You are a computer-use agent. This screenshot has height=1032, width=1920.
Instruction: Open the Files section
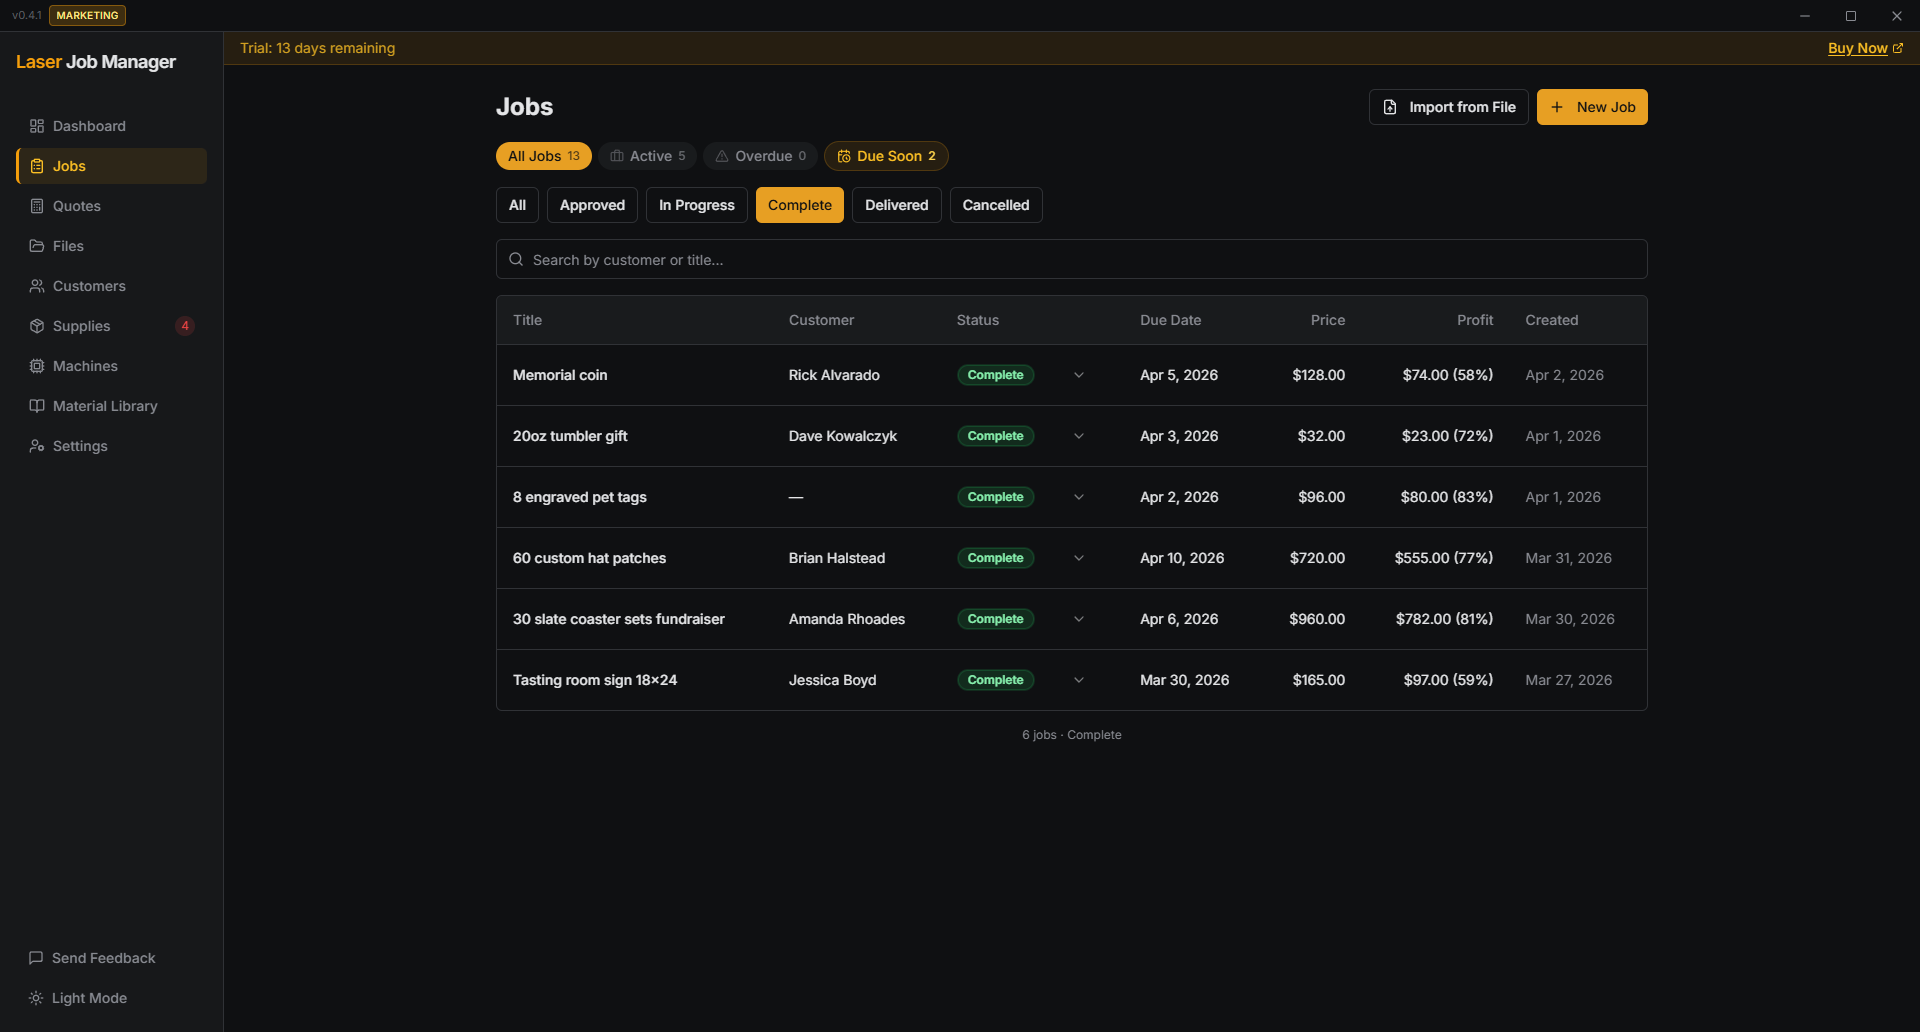coord(69,246)
